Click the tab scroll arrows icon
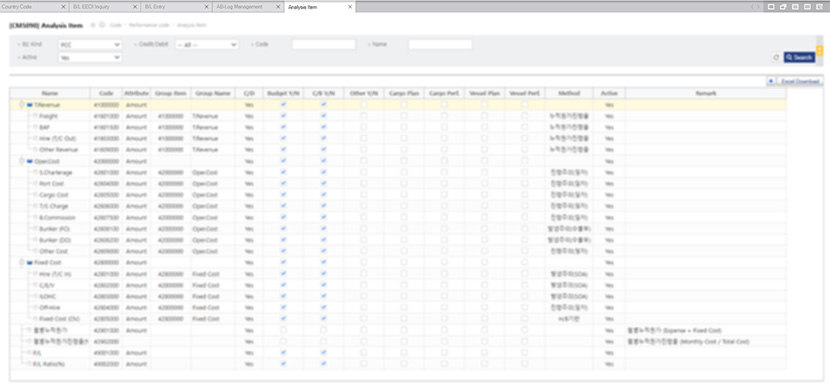The width and height of the screenshot is (830, 388). pos(756,7)
